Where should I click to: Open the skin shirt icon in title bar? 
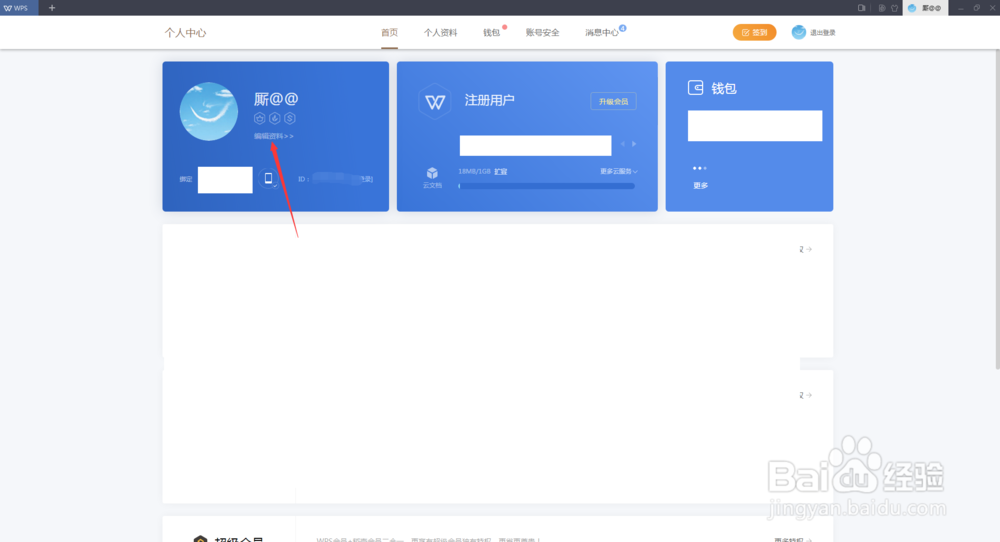pos(894,8)
